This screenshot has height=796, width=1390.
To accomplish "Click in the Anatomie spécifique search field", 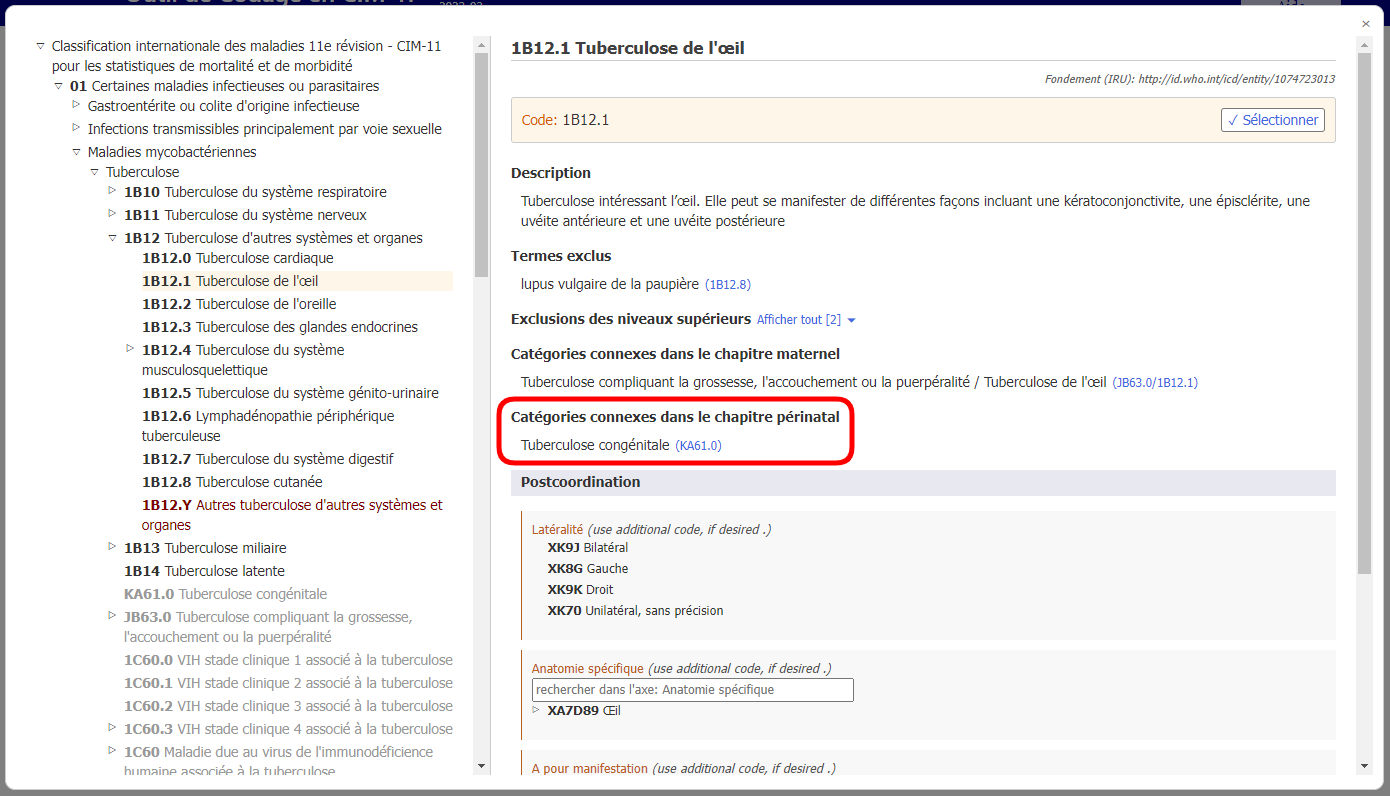I will (692, 690).
